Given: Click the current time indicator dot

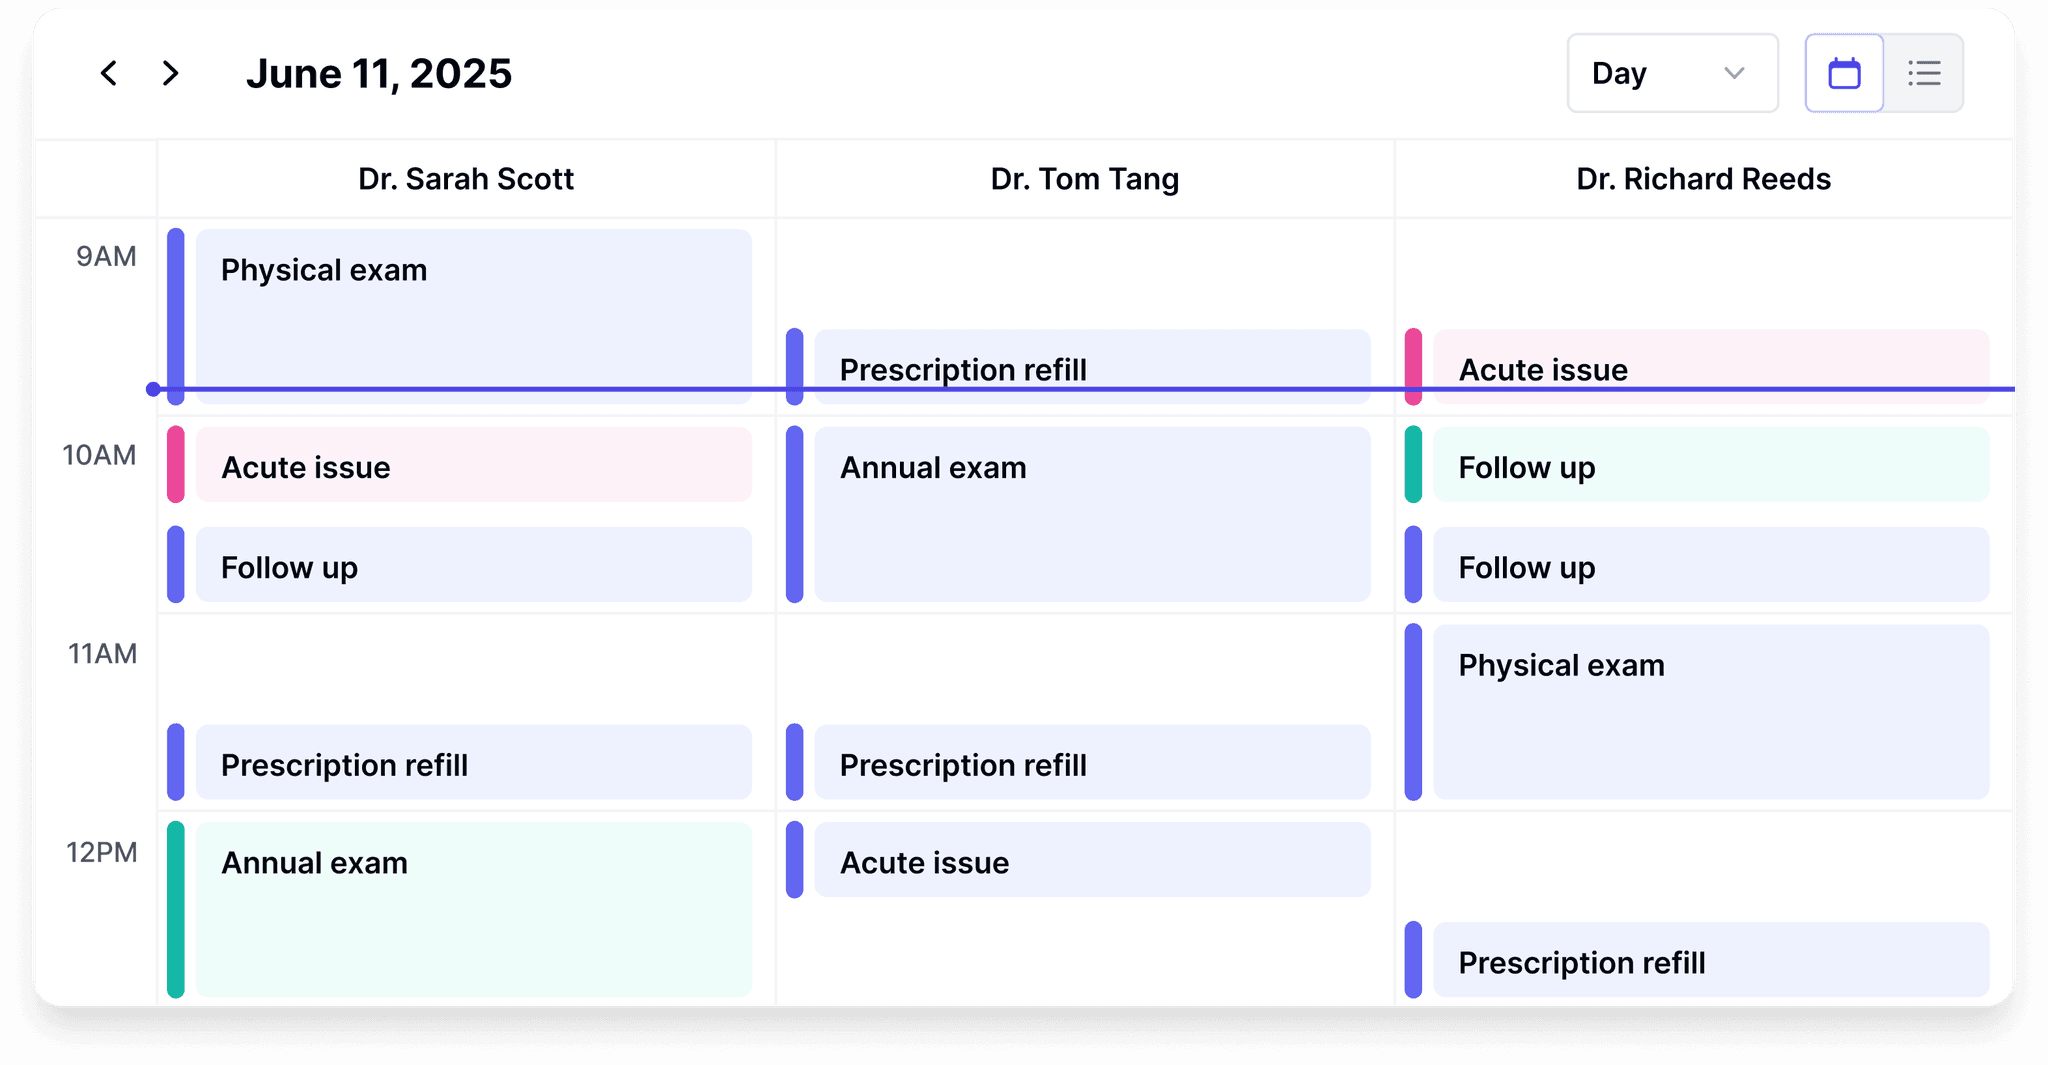Looking at the screenshot, I should [153, 388].
